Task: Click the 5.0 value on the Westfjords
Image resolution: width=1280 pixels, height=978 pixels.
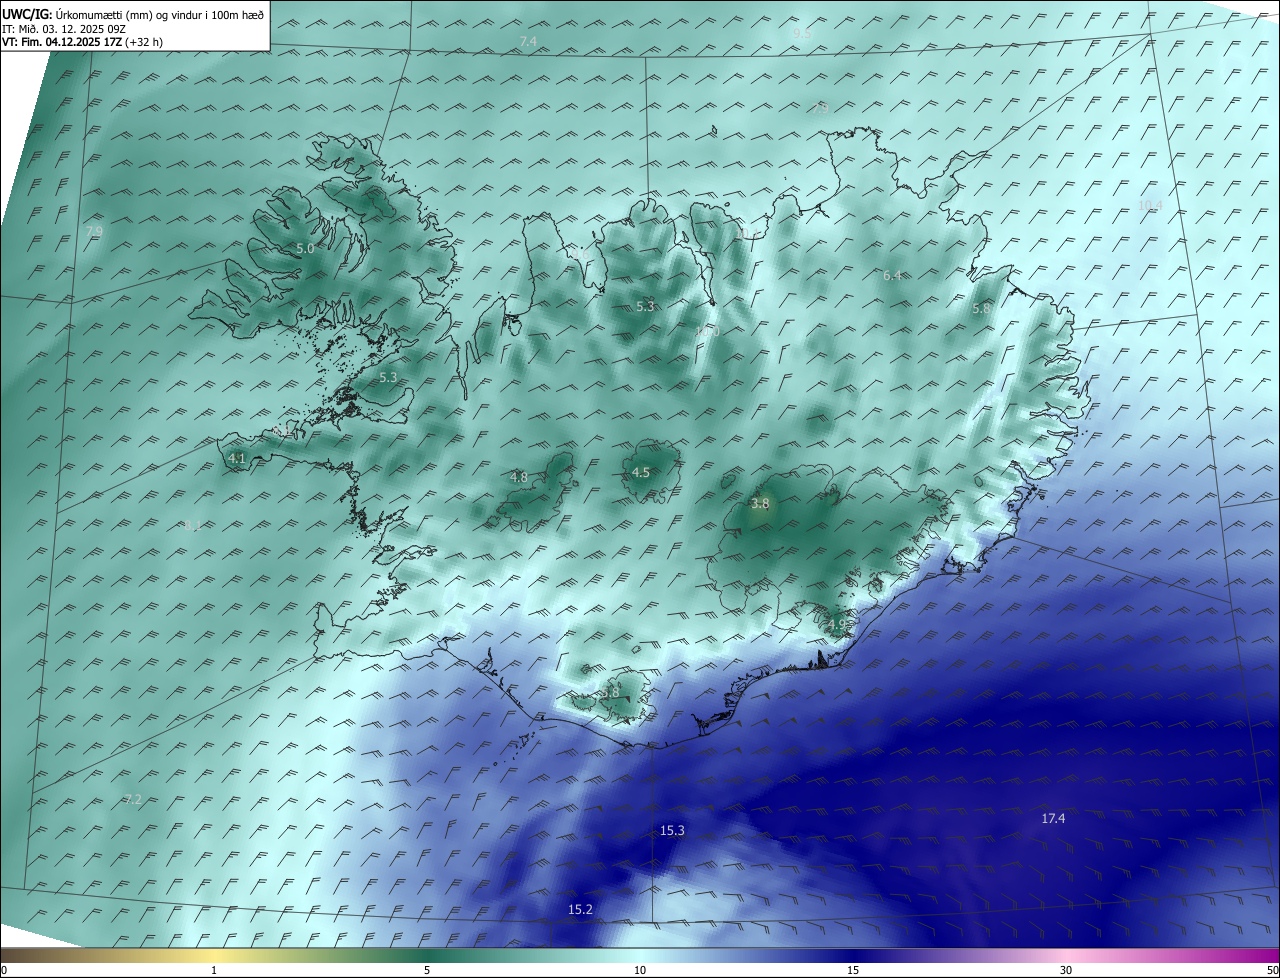Action: pos(305,248)
